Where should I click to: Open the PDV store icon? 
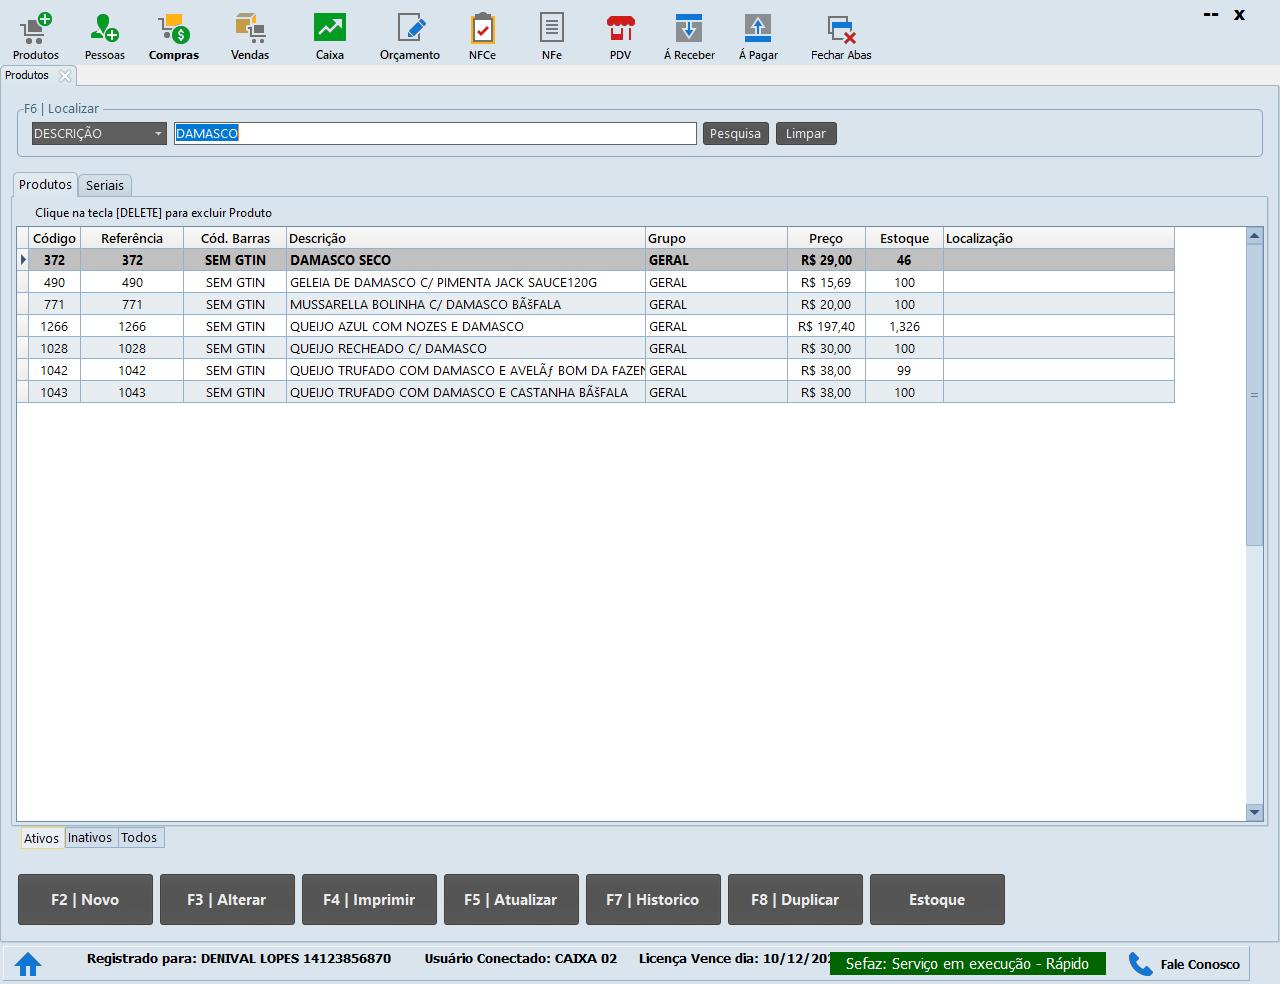point(620,30)
